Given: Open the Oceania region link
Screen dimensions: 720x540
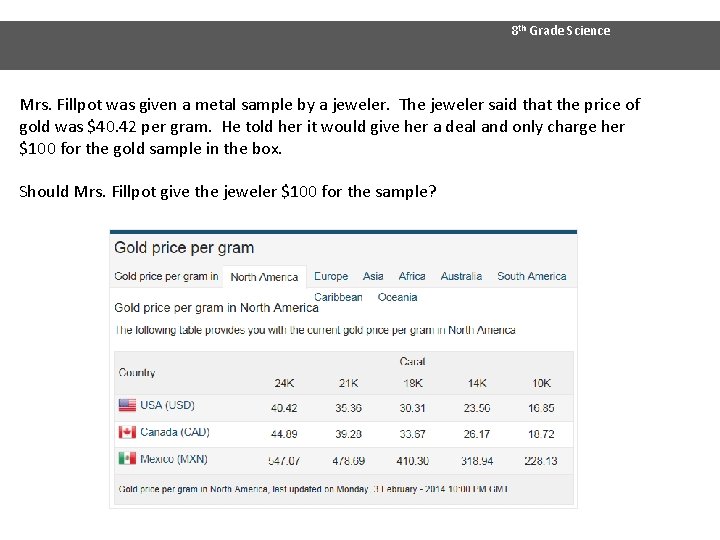Looking at the screenshot, I should tap(397, 297).
